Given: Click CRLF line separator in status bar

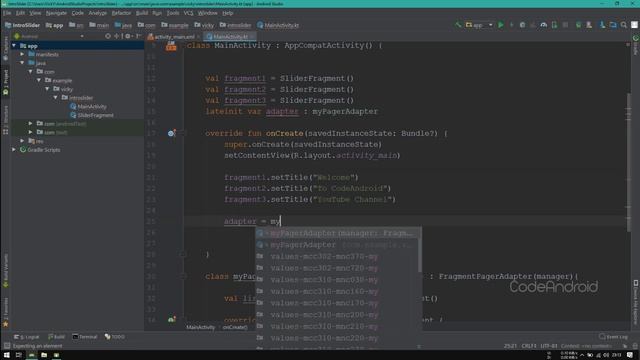Looking at the screenshot, I should pyautogui.click(x=529, y=346).
